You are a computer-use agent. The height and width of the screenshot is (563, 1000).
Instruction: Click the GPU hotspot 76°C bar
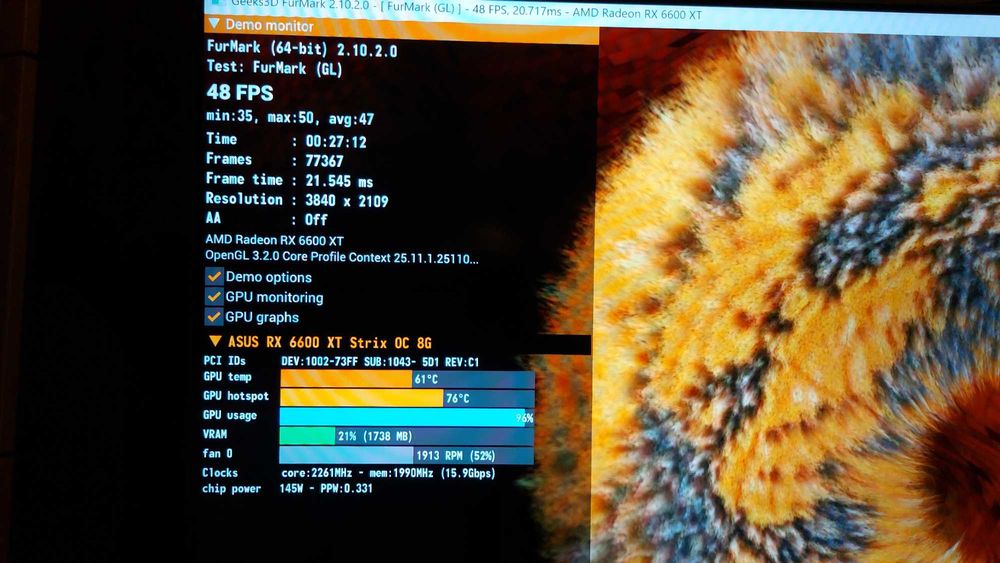click(x=407, y=398)
